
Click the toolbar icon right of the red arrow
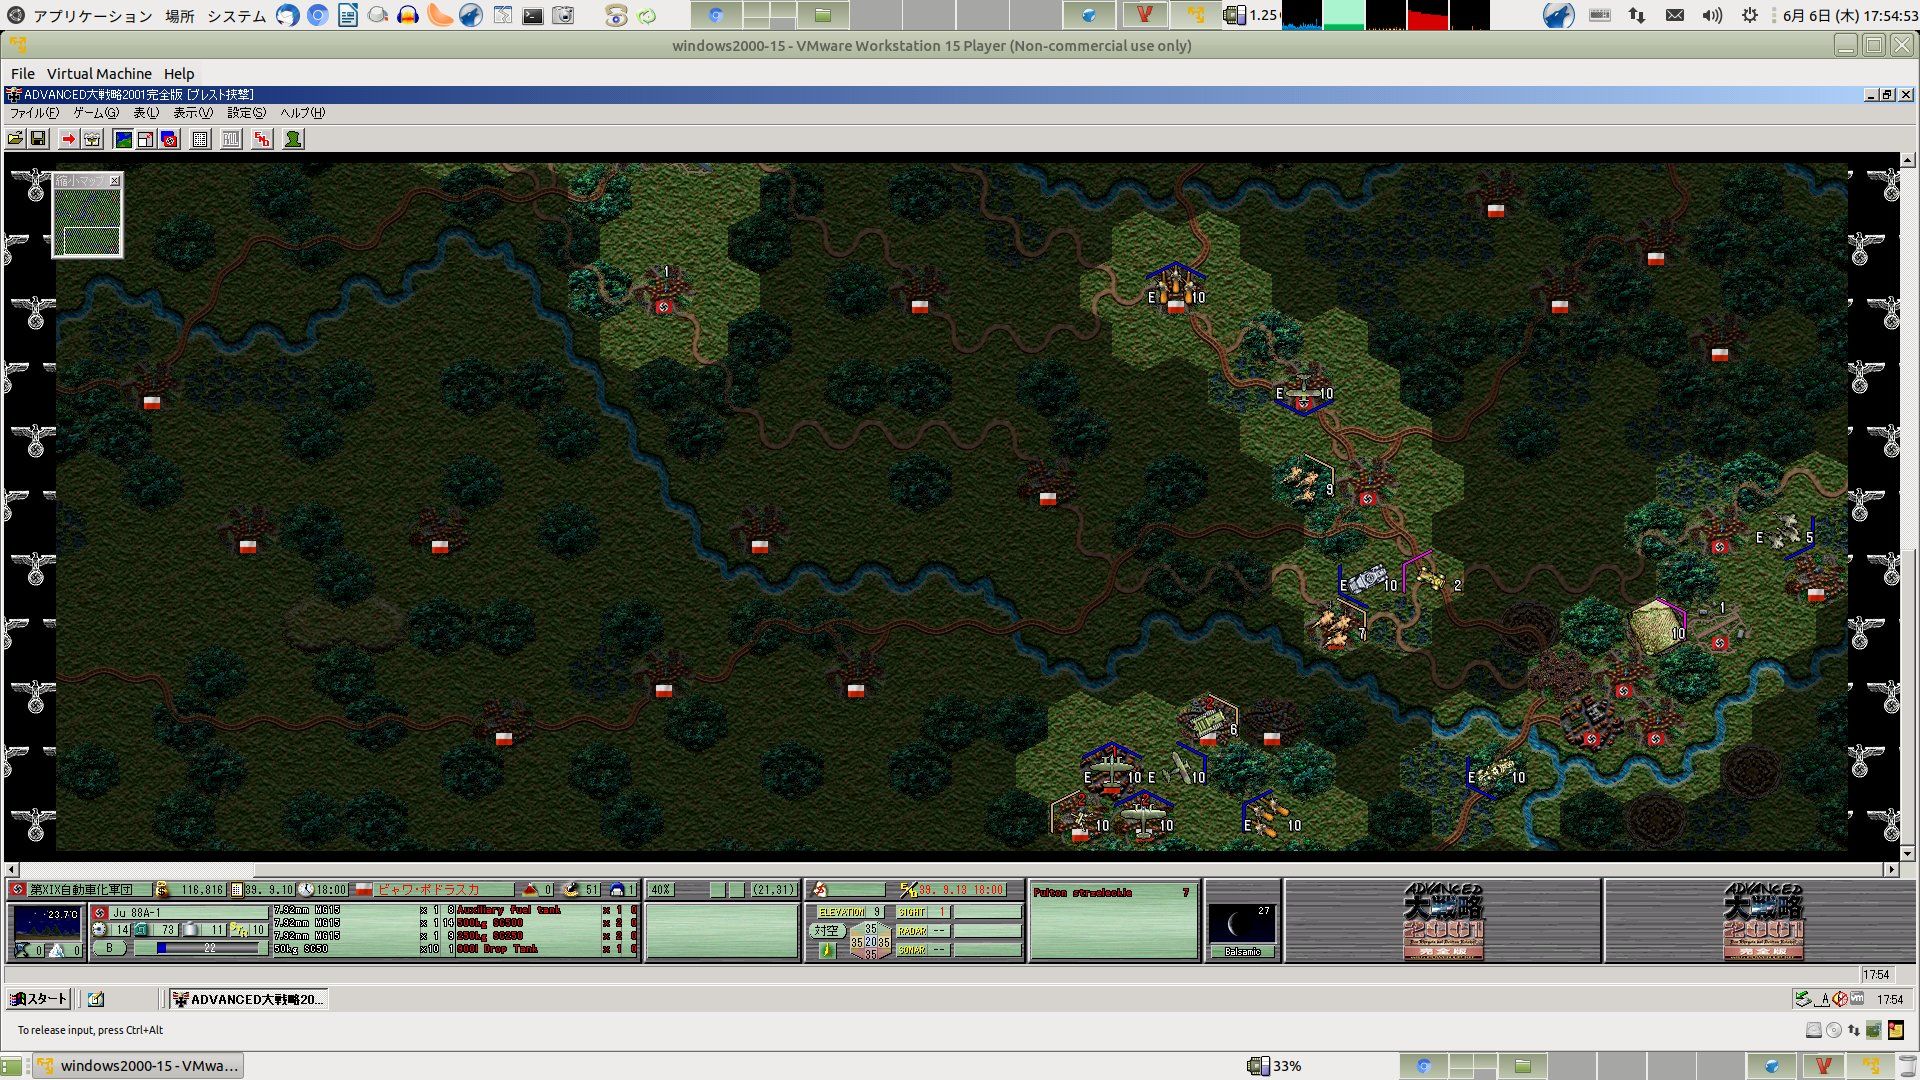[x=92, y=139]
